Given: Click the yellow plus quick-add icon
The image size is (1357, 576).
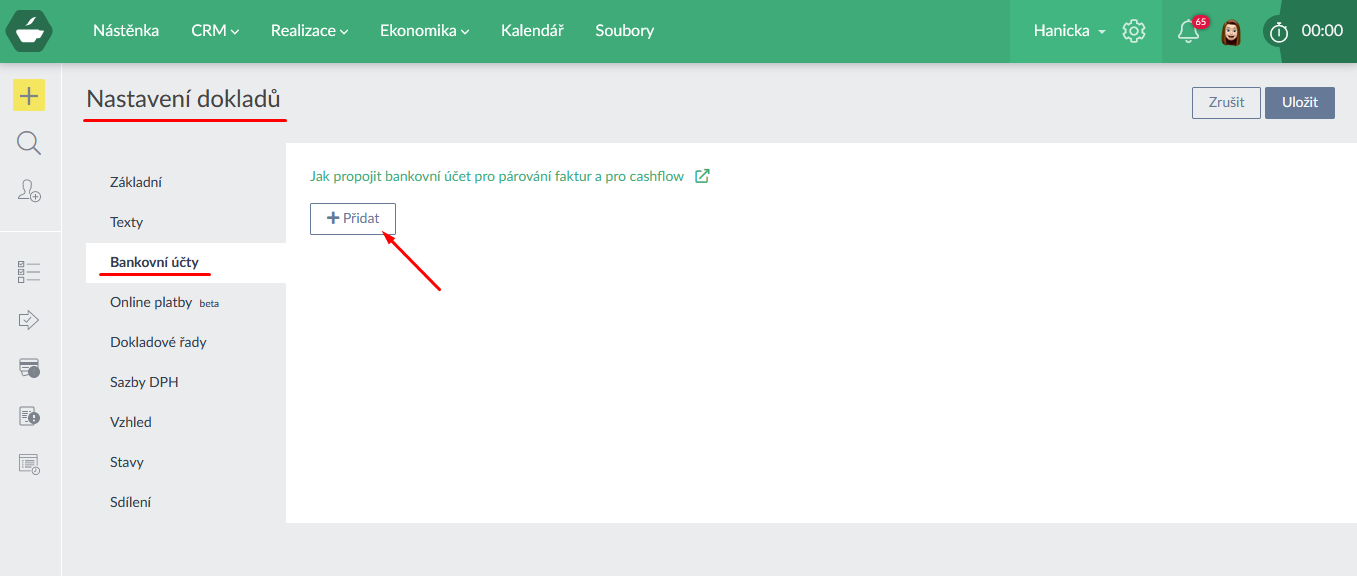Looking at the screenshot, I should [29, 96].
